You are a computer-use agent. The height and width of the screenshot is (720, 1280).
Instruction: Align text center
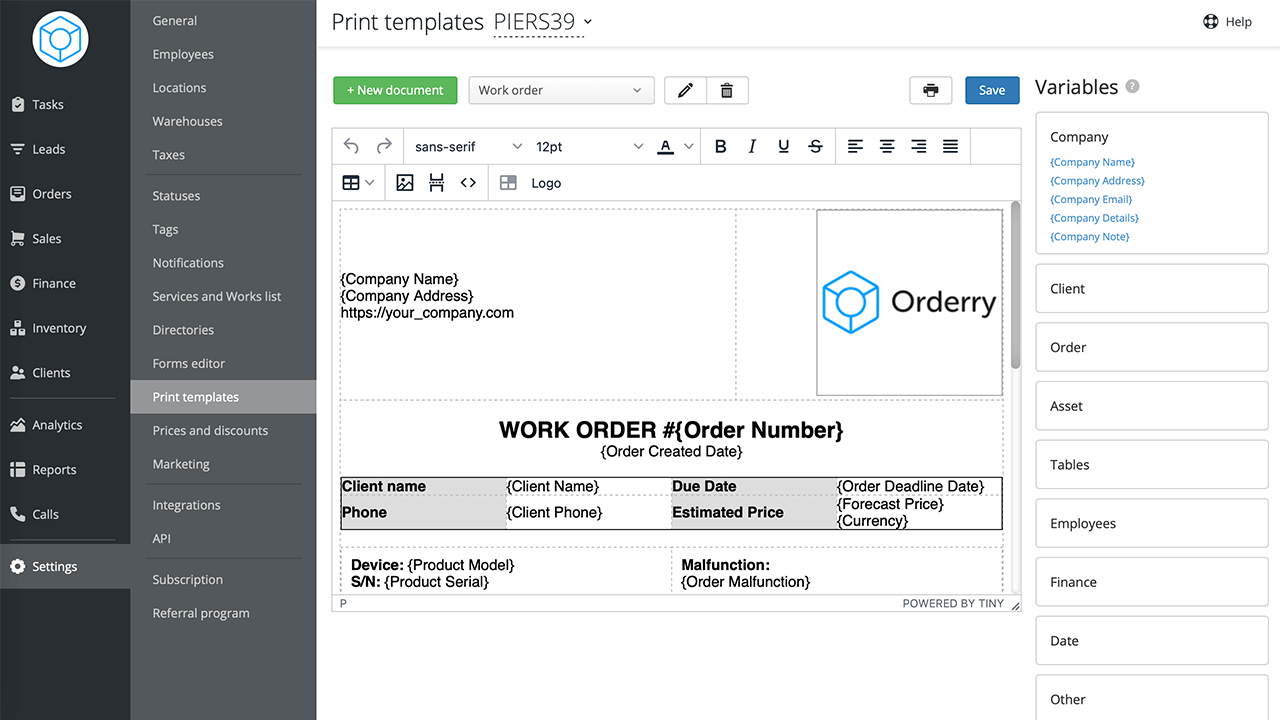(x=887, y=146)
